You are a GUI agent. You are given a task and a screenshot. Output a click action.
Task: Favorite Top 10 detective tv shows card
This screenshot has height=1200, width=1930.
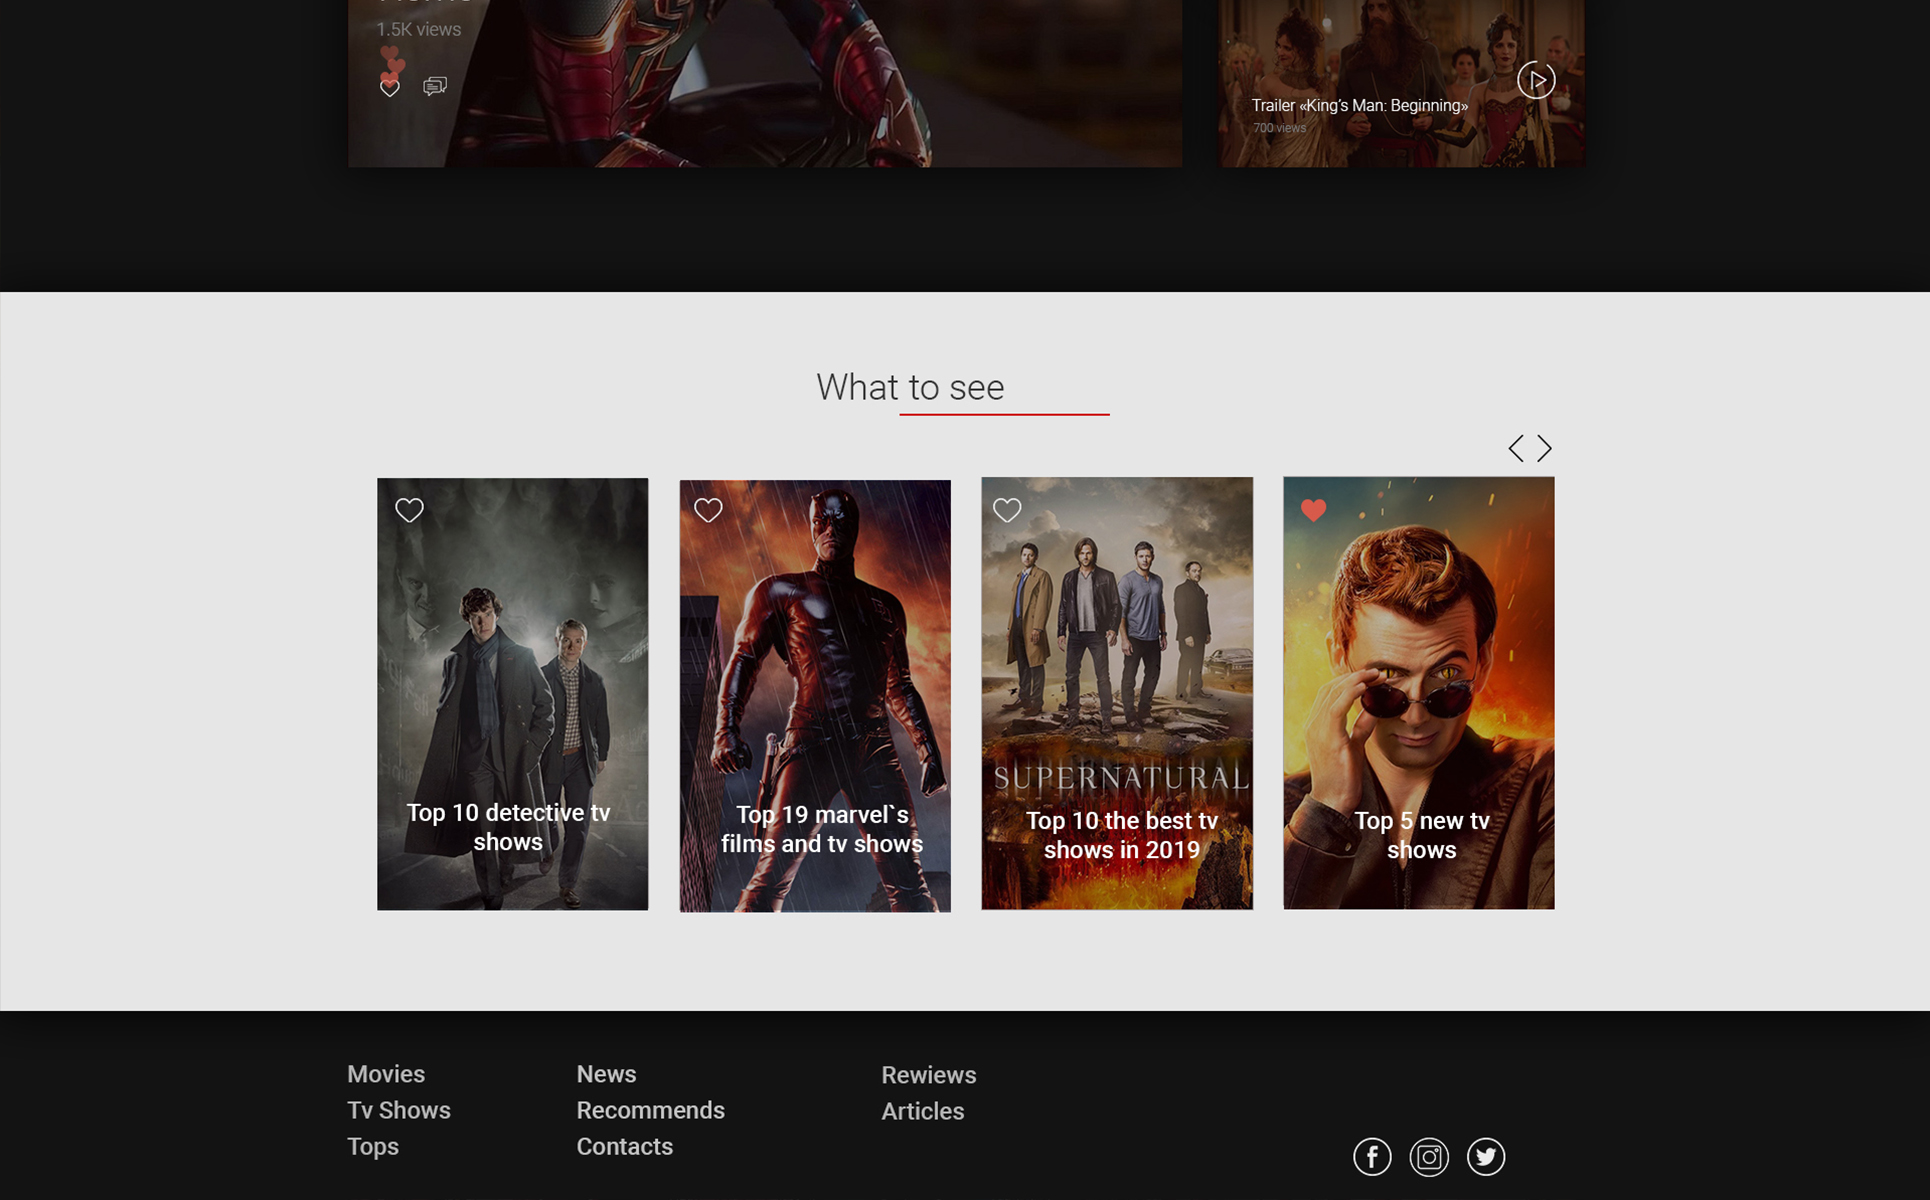click(409, 510)
